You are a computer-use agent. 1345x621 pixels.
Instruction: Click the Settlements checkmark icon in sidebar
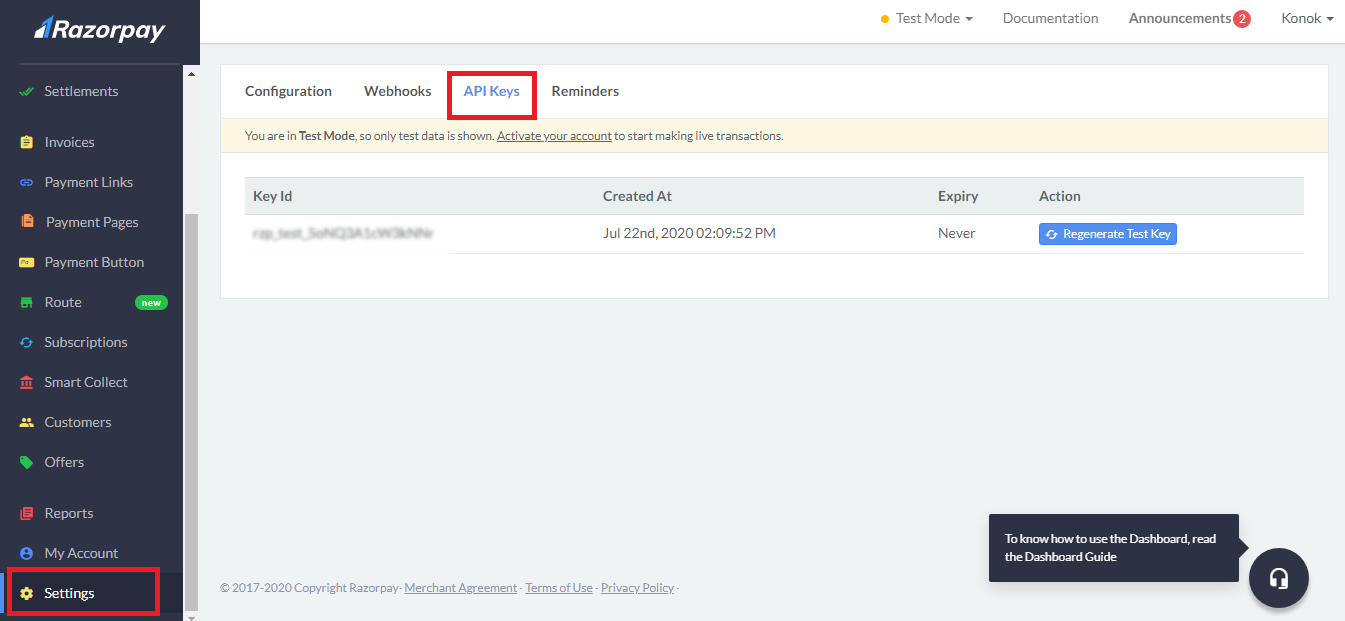coord(27,91)
